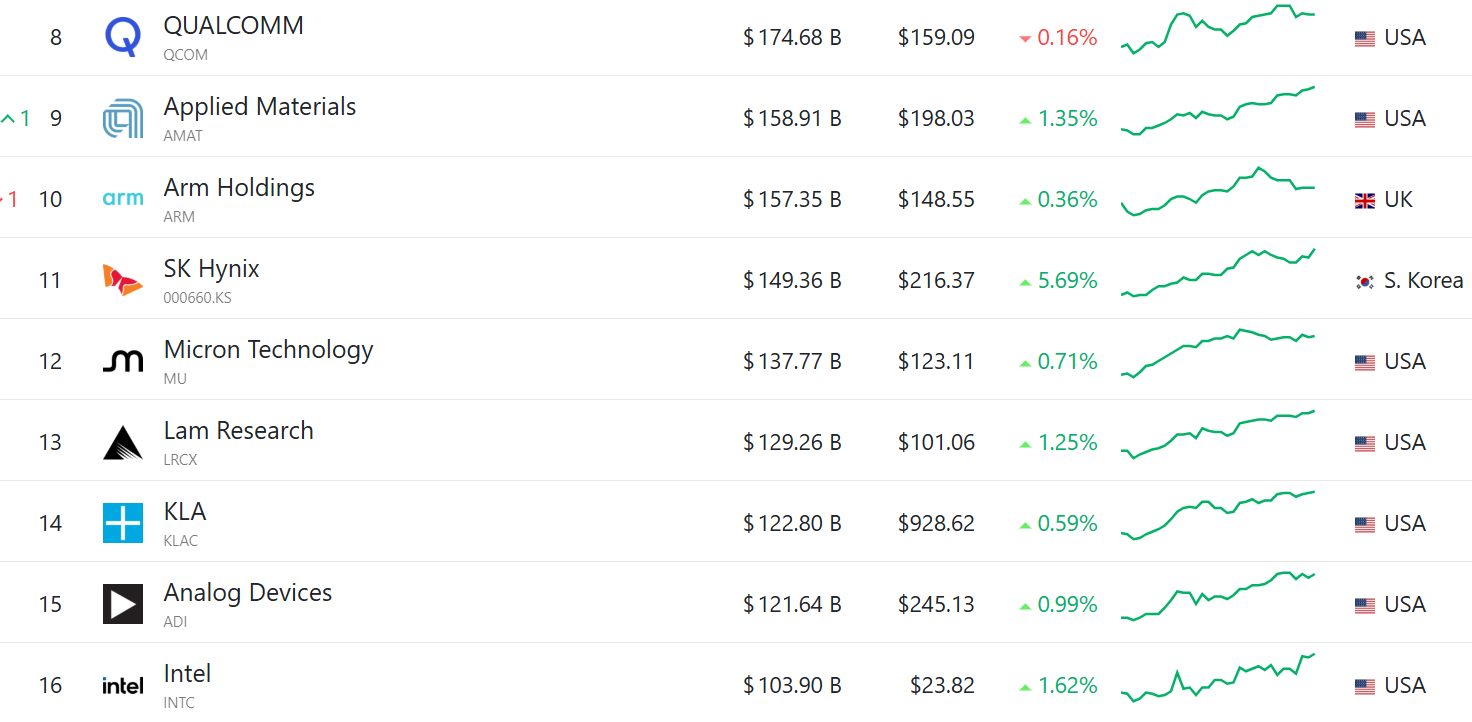Click the SK Hynix logo icon

[x=123, y=280]
